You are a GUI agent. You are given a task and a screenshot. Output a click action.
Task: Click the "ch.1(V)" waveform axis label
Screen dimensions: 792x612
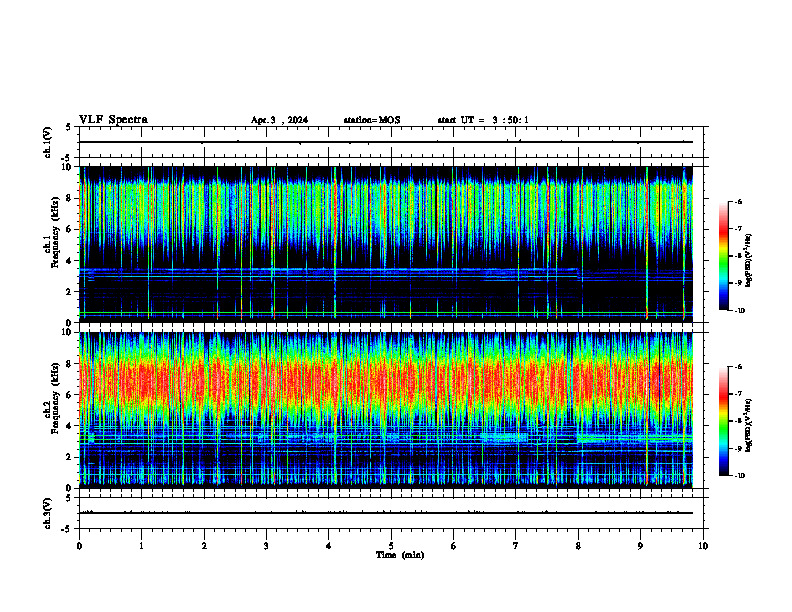click(x=48, y=142)
